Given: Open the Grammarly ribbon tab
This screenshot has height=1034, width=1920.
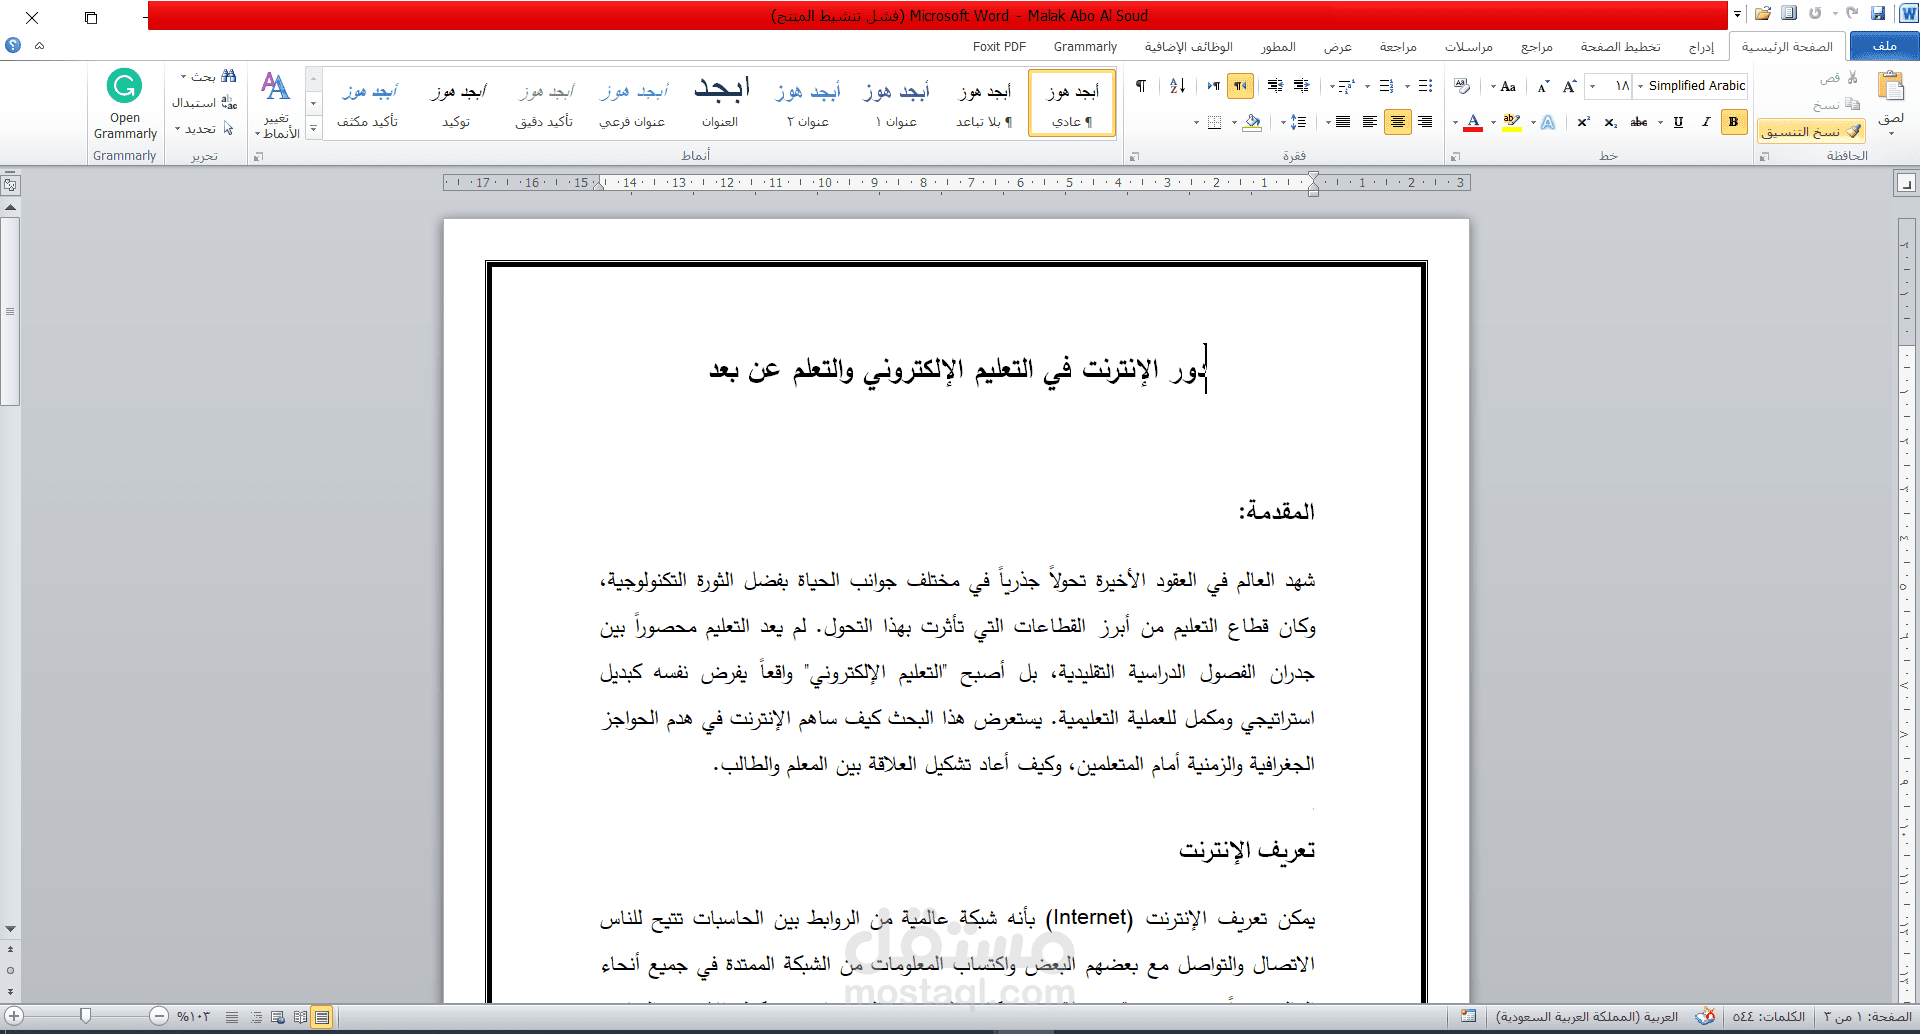Looking at the screenshot, I should 1085,46.
